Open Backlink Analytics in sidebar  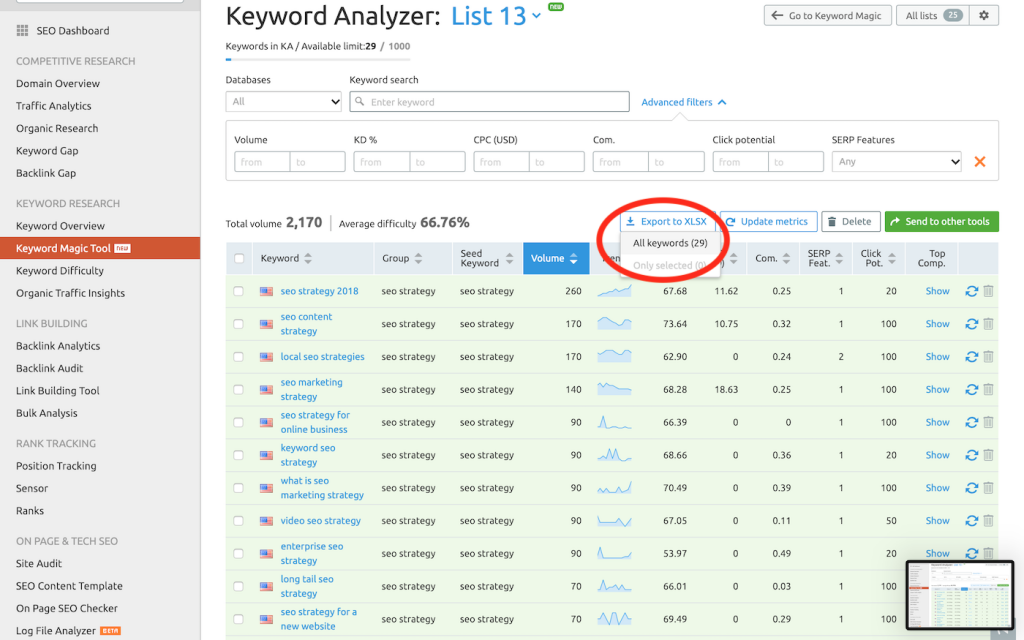click(x=58, y=346)
